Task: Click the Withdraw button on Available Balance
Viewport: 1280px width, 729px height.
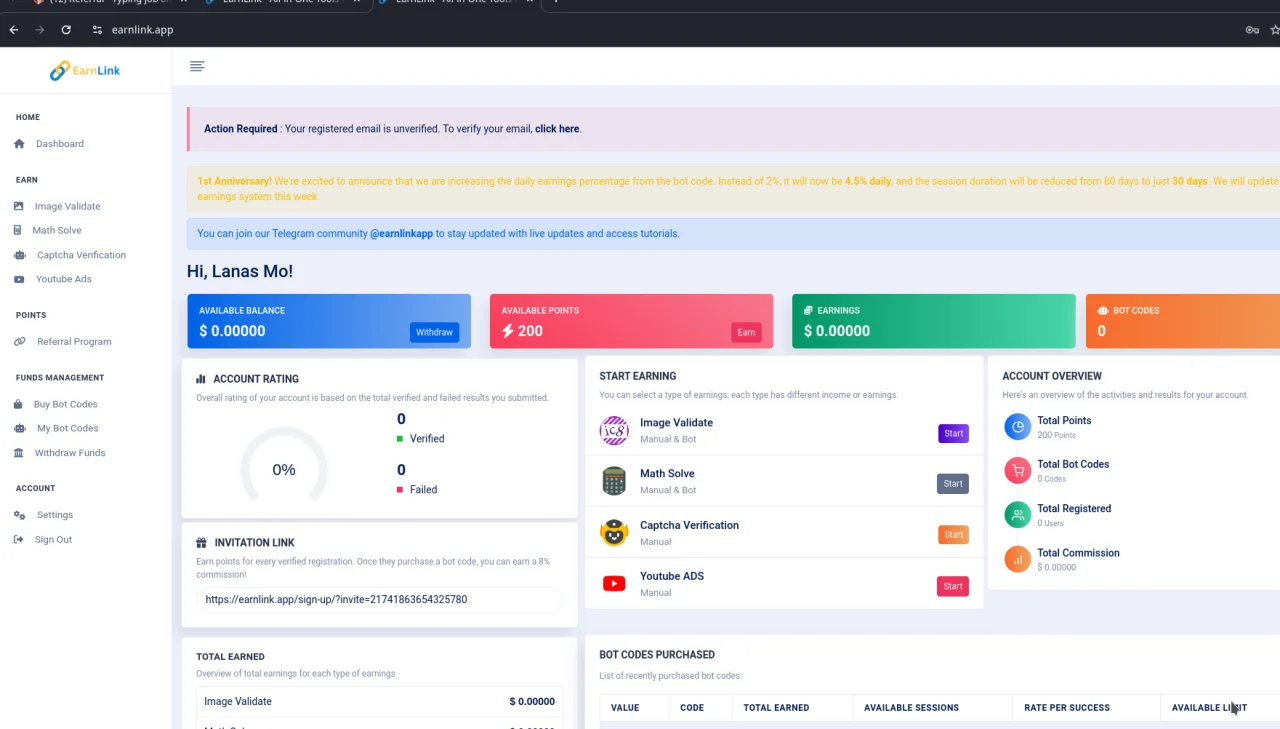Action: pyautogui.click(x=435, y=332)
